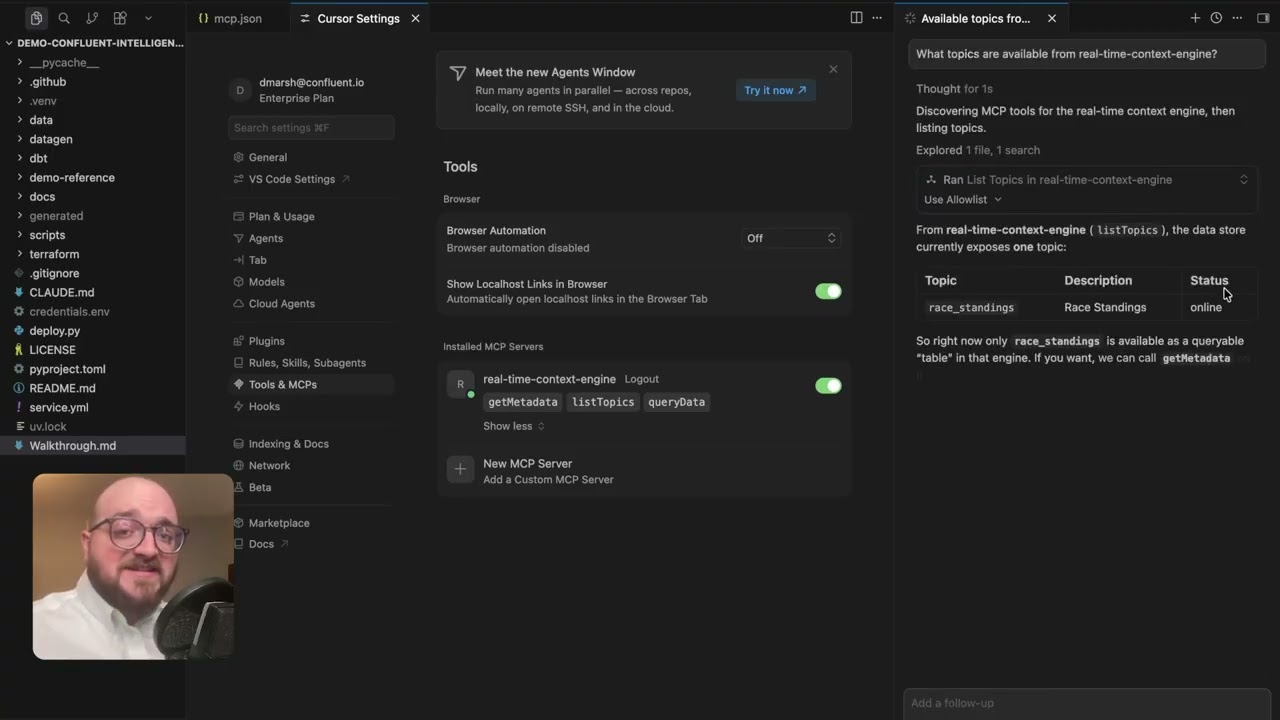Image resolution: width=1280 pixels, height=720 pixels.
Task: Click the Try it now button
Action: (x=775, y=90)
